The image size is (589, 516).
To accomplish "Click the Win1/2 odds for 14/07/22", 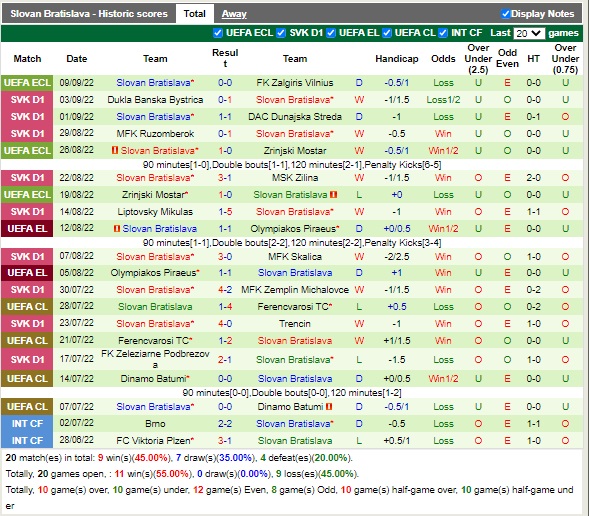I will (x=443, y=378).
